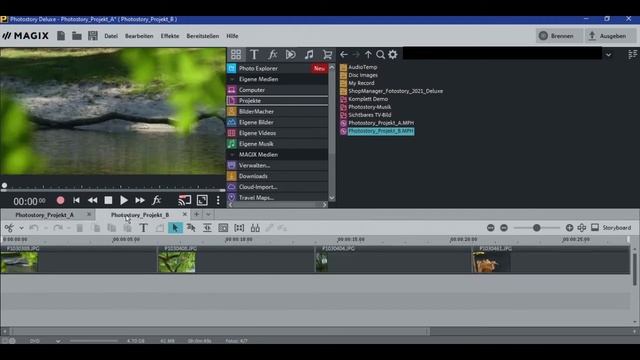640x360 pixels.
Task: Expand the cut tool dropdown arrow
Action: tap(21, 228)
